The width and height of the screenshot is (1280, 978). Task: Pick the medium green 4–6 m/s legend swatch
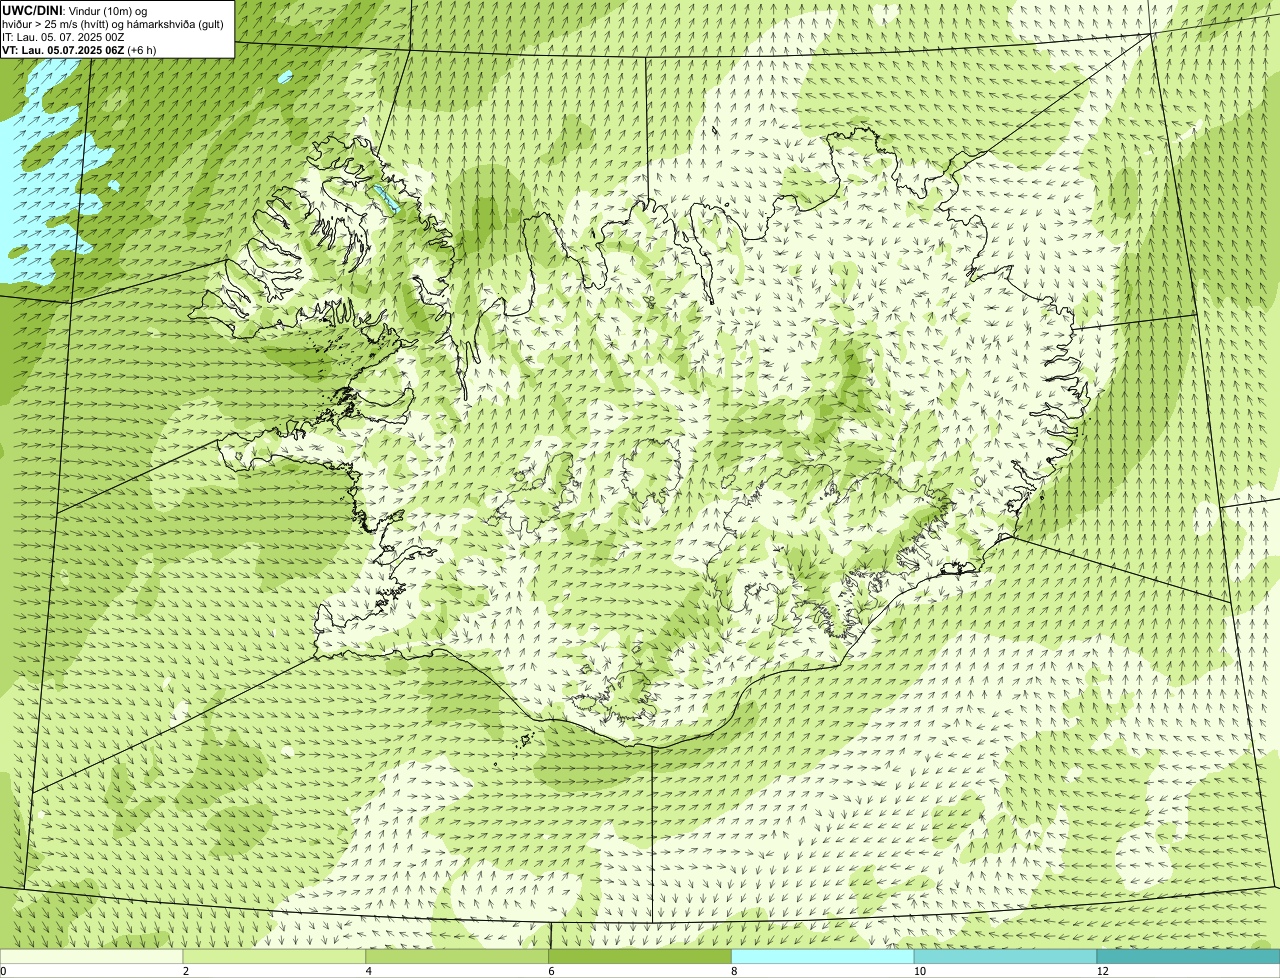pos(458,956)
